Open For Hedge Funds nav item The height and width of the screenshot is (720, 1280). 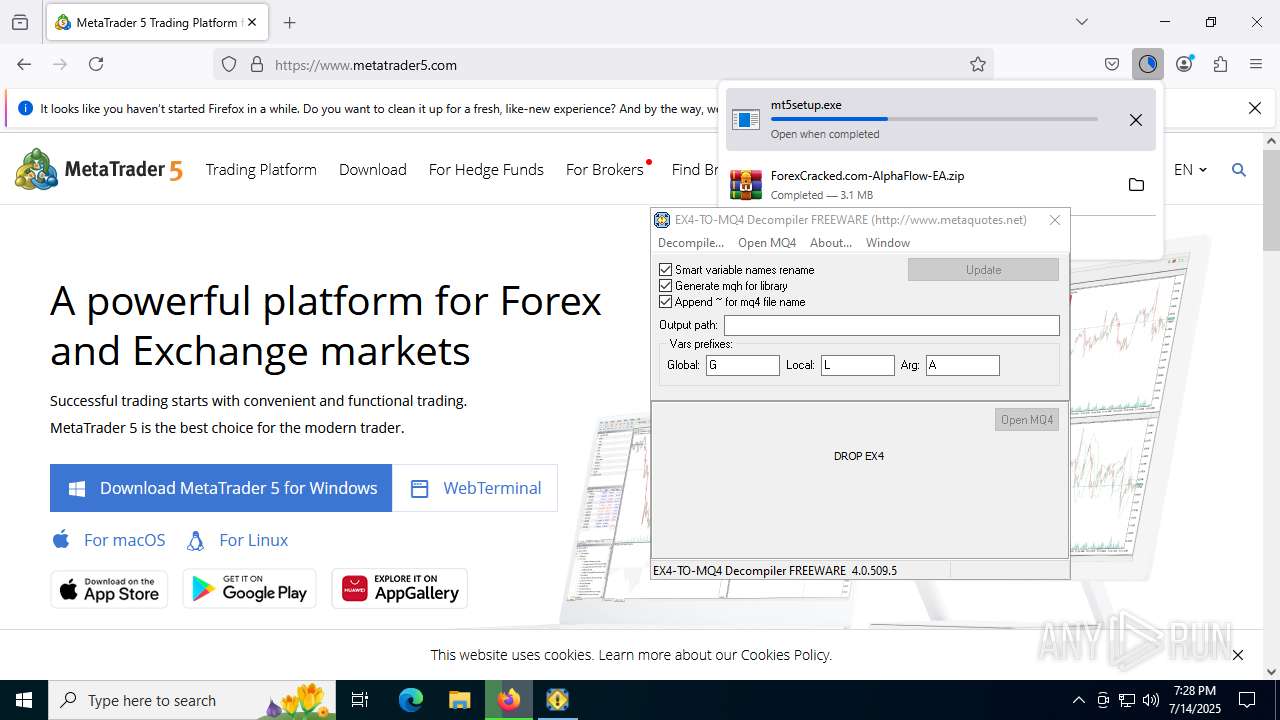[x=486, y=170]
